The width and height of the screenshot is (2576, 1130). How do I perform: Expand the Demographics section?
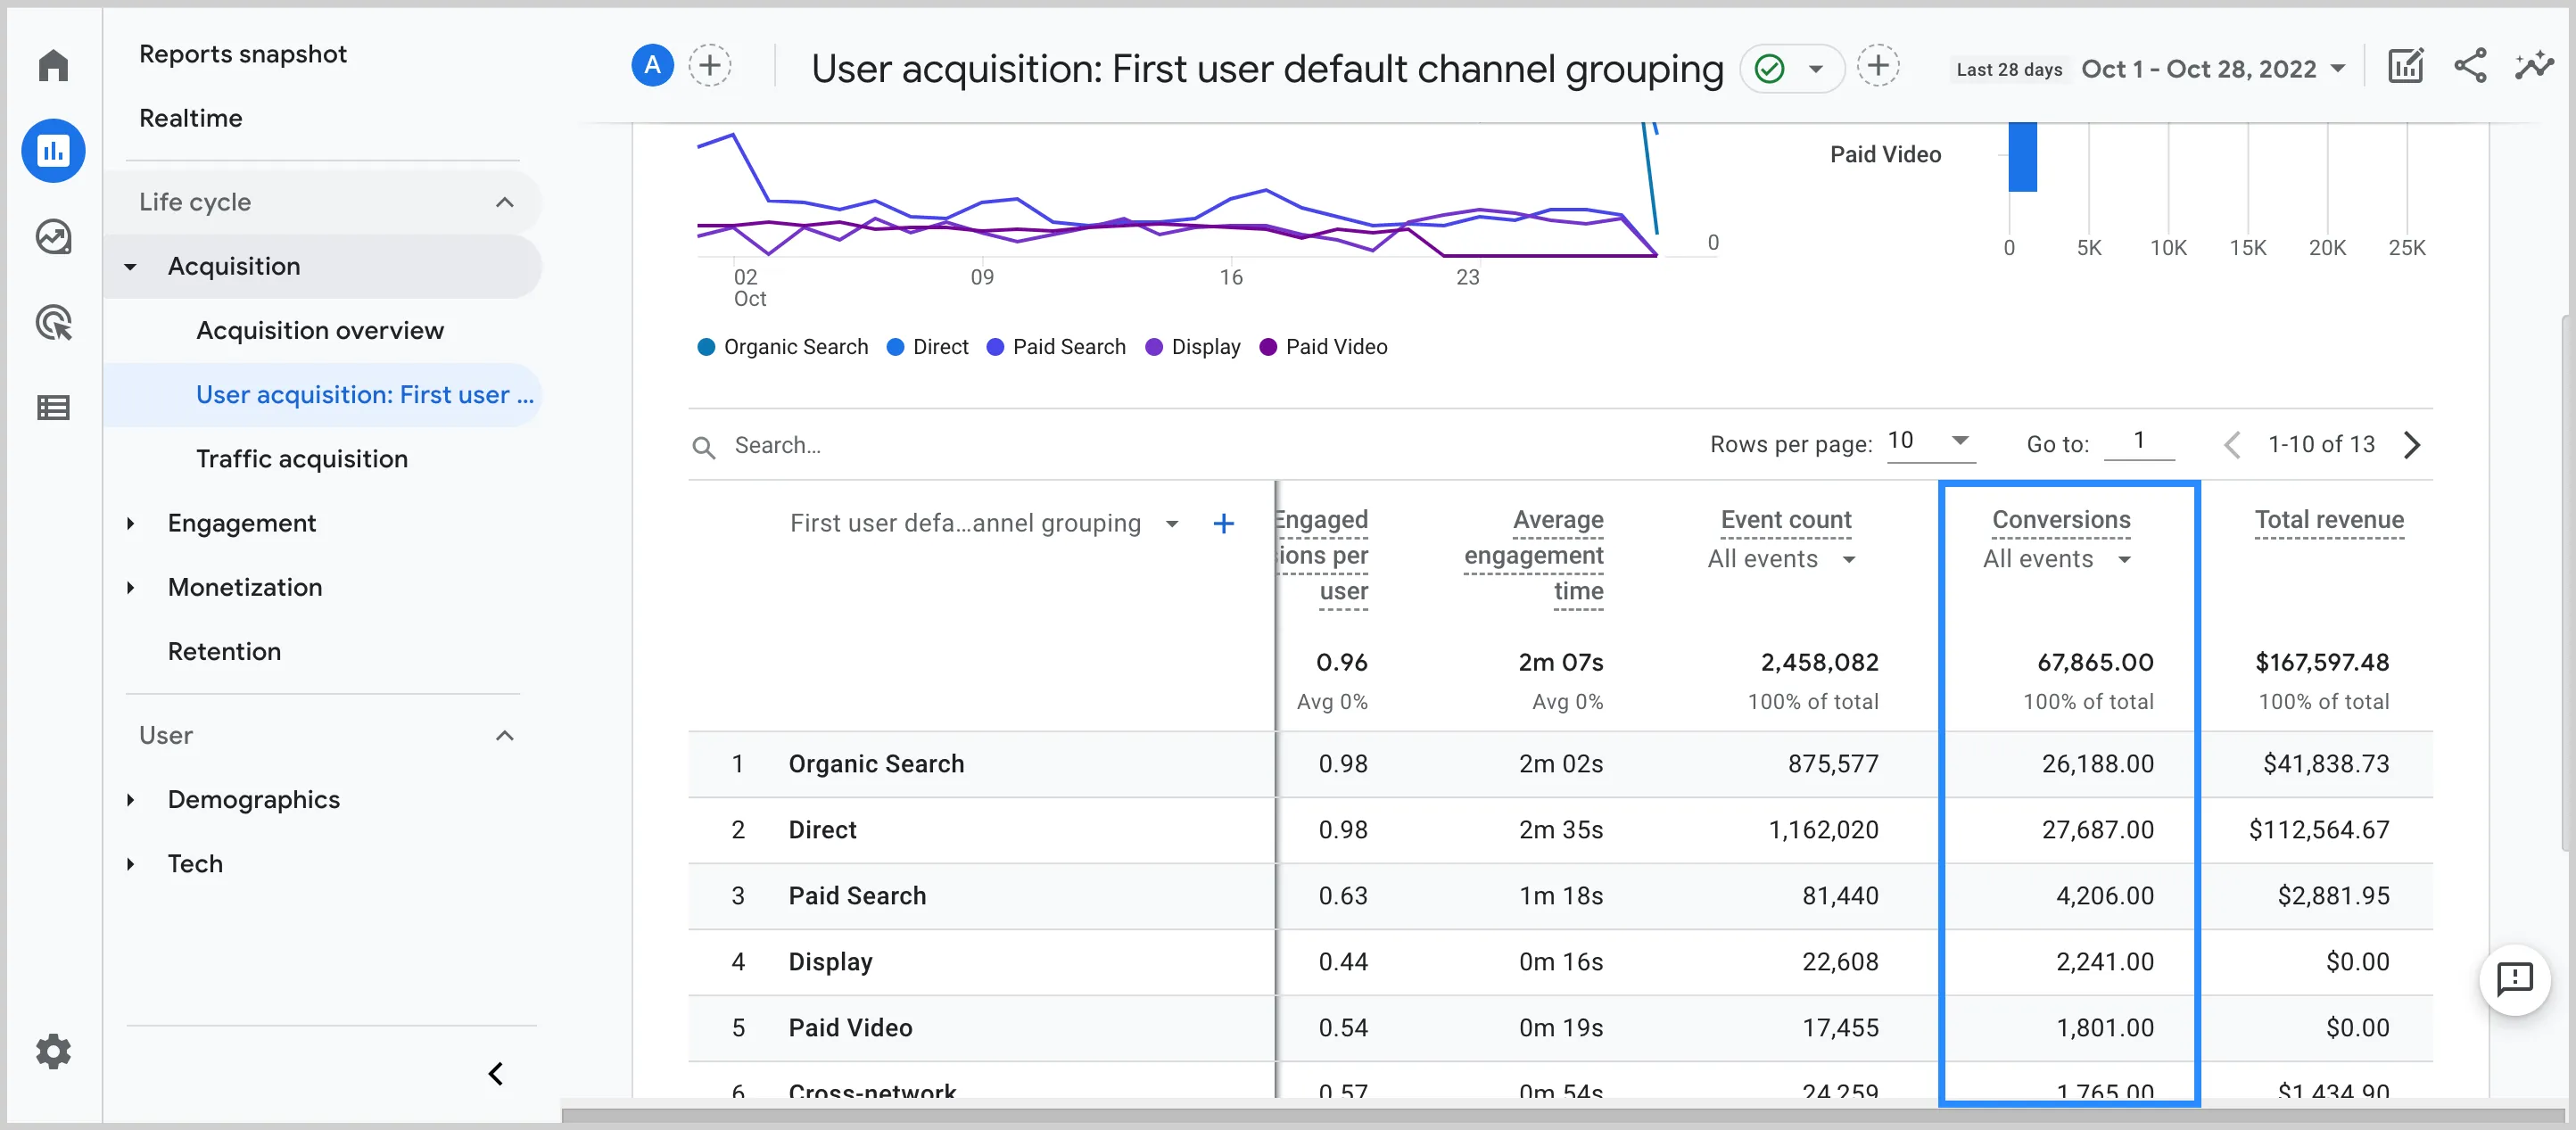[x=130, y=800]
